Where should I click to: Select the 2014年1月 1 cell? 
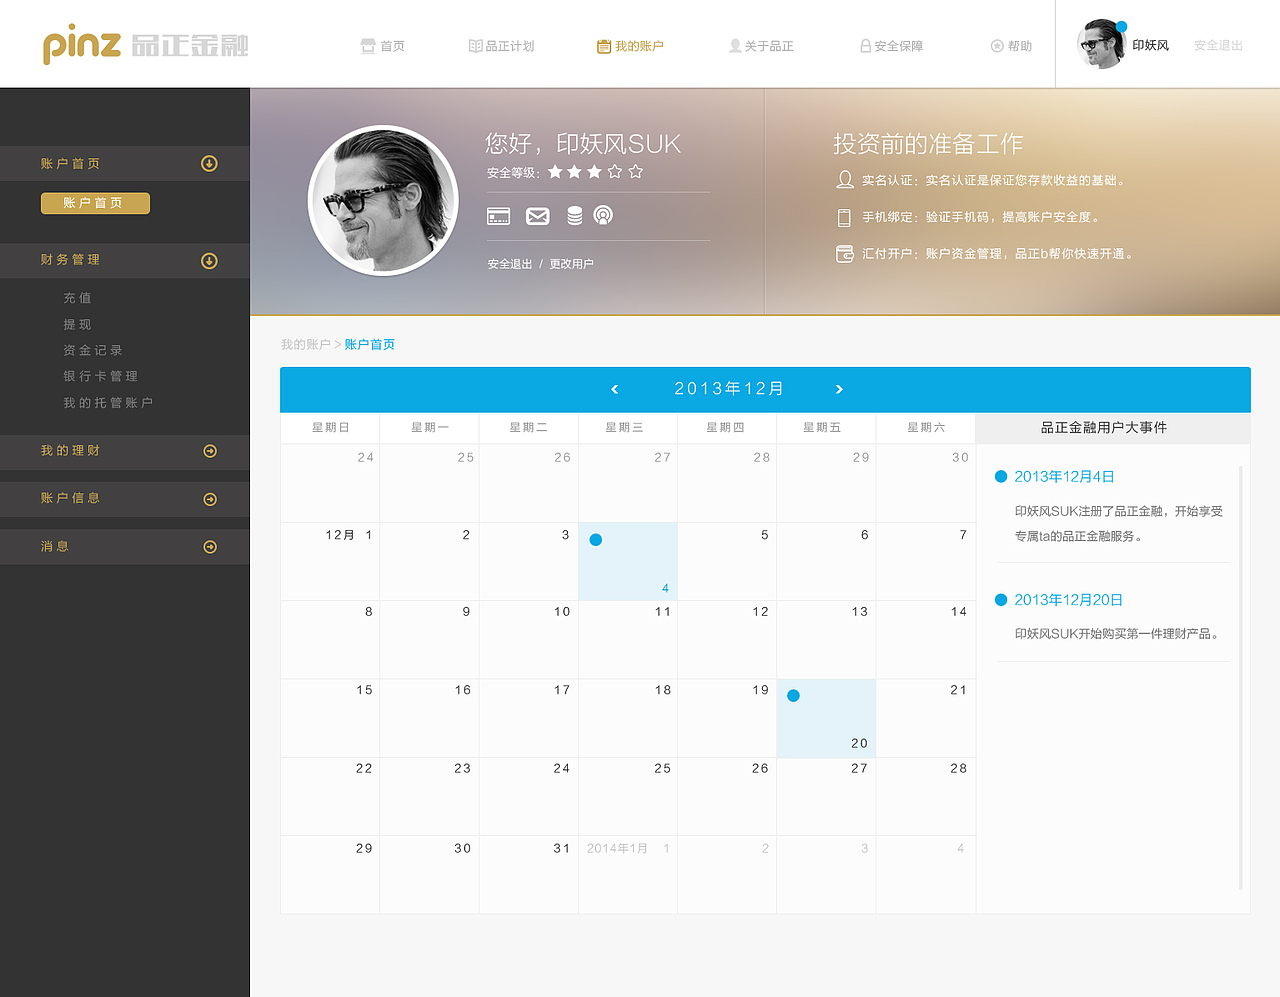coord(628,874)
